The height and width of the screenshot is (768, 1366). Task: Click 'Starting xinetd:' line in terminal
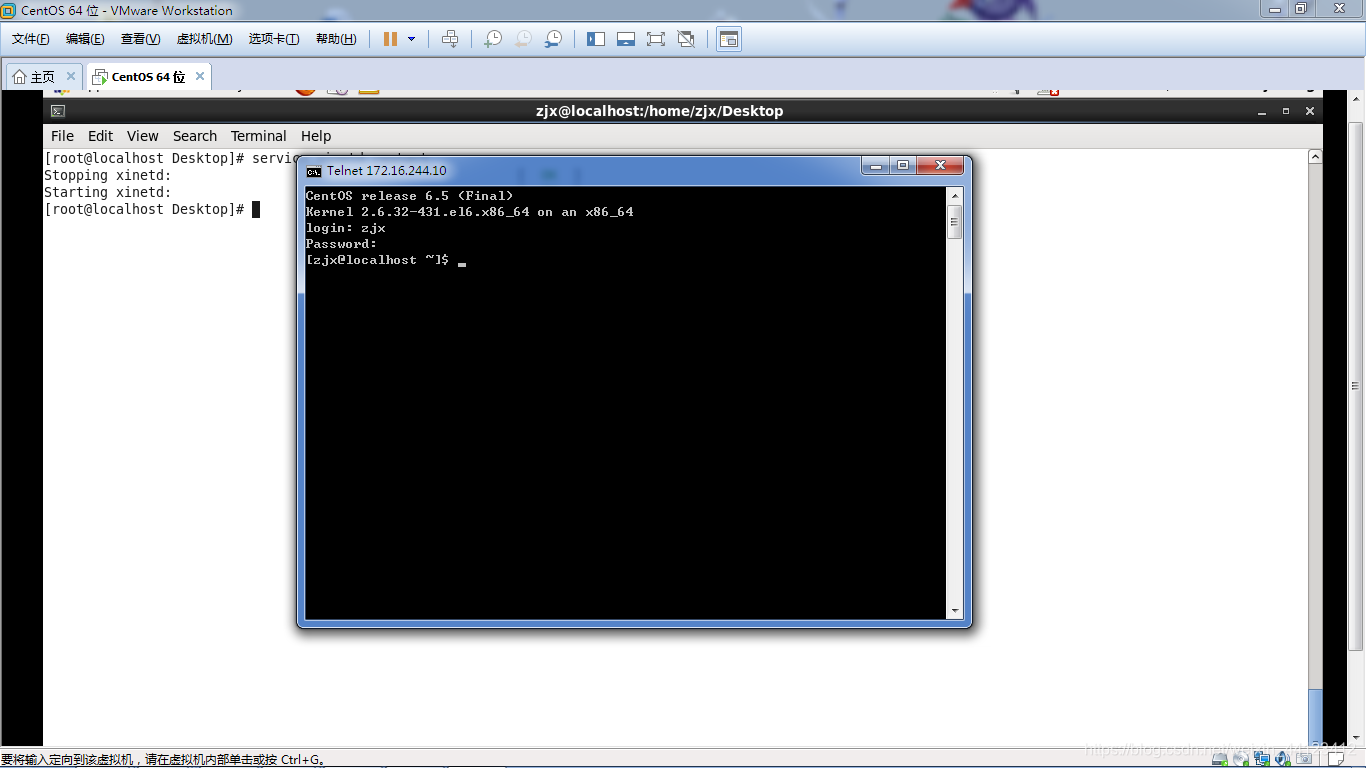[108, 192]
